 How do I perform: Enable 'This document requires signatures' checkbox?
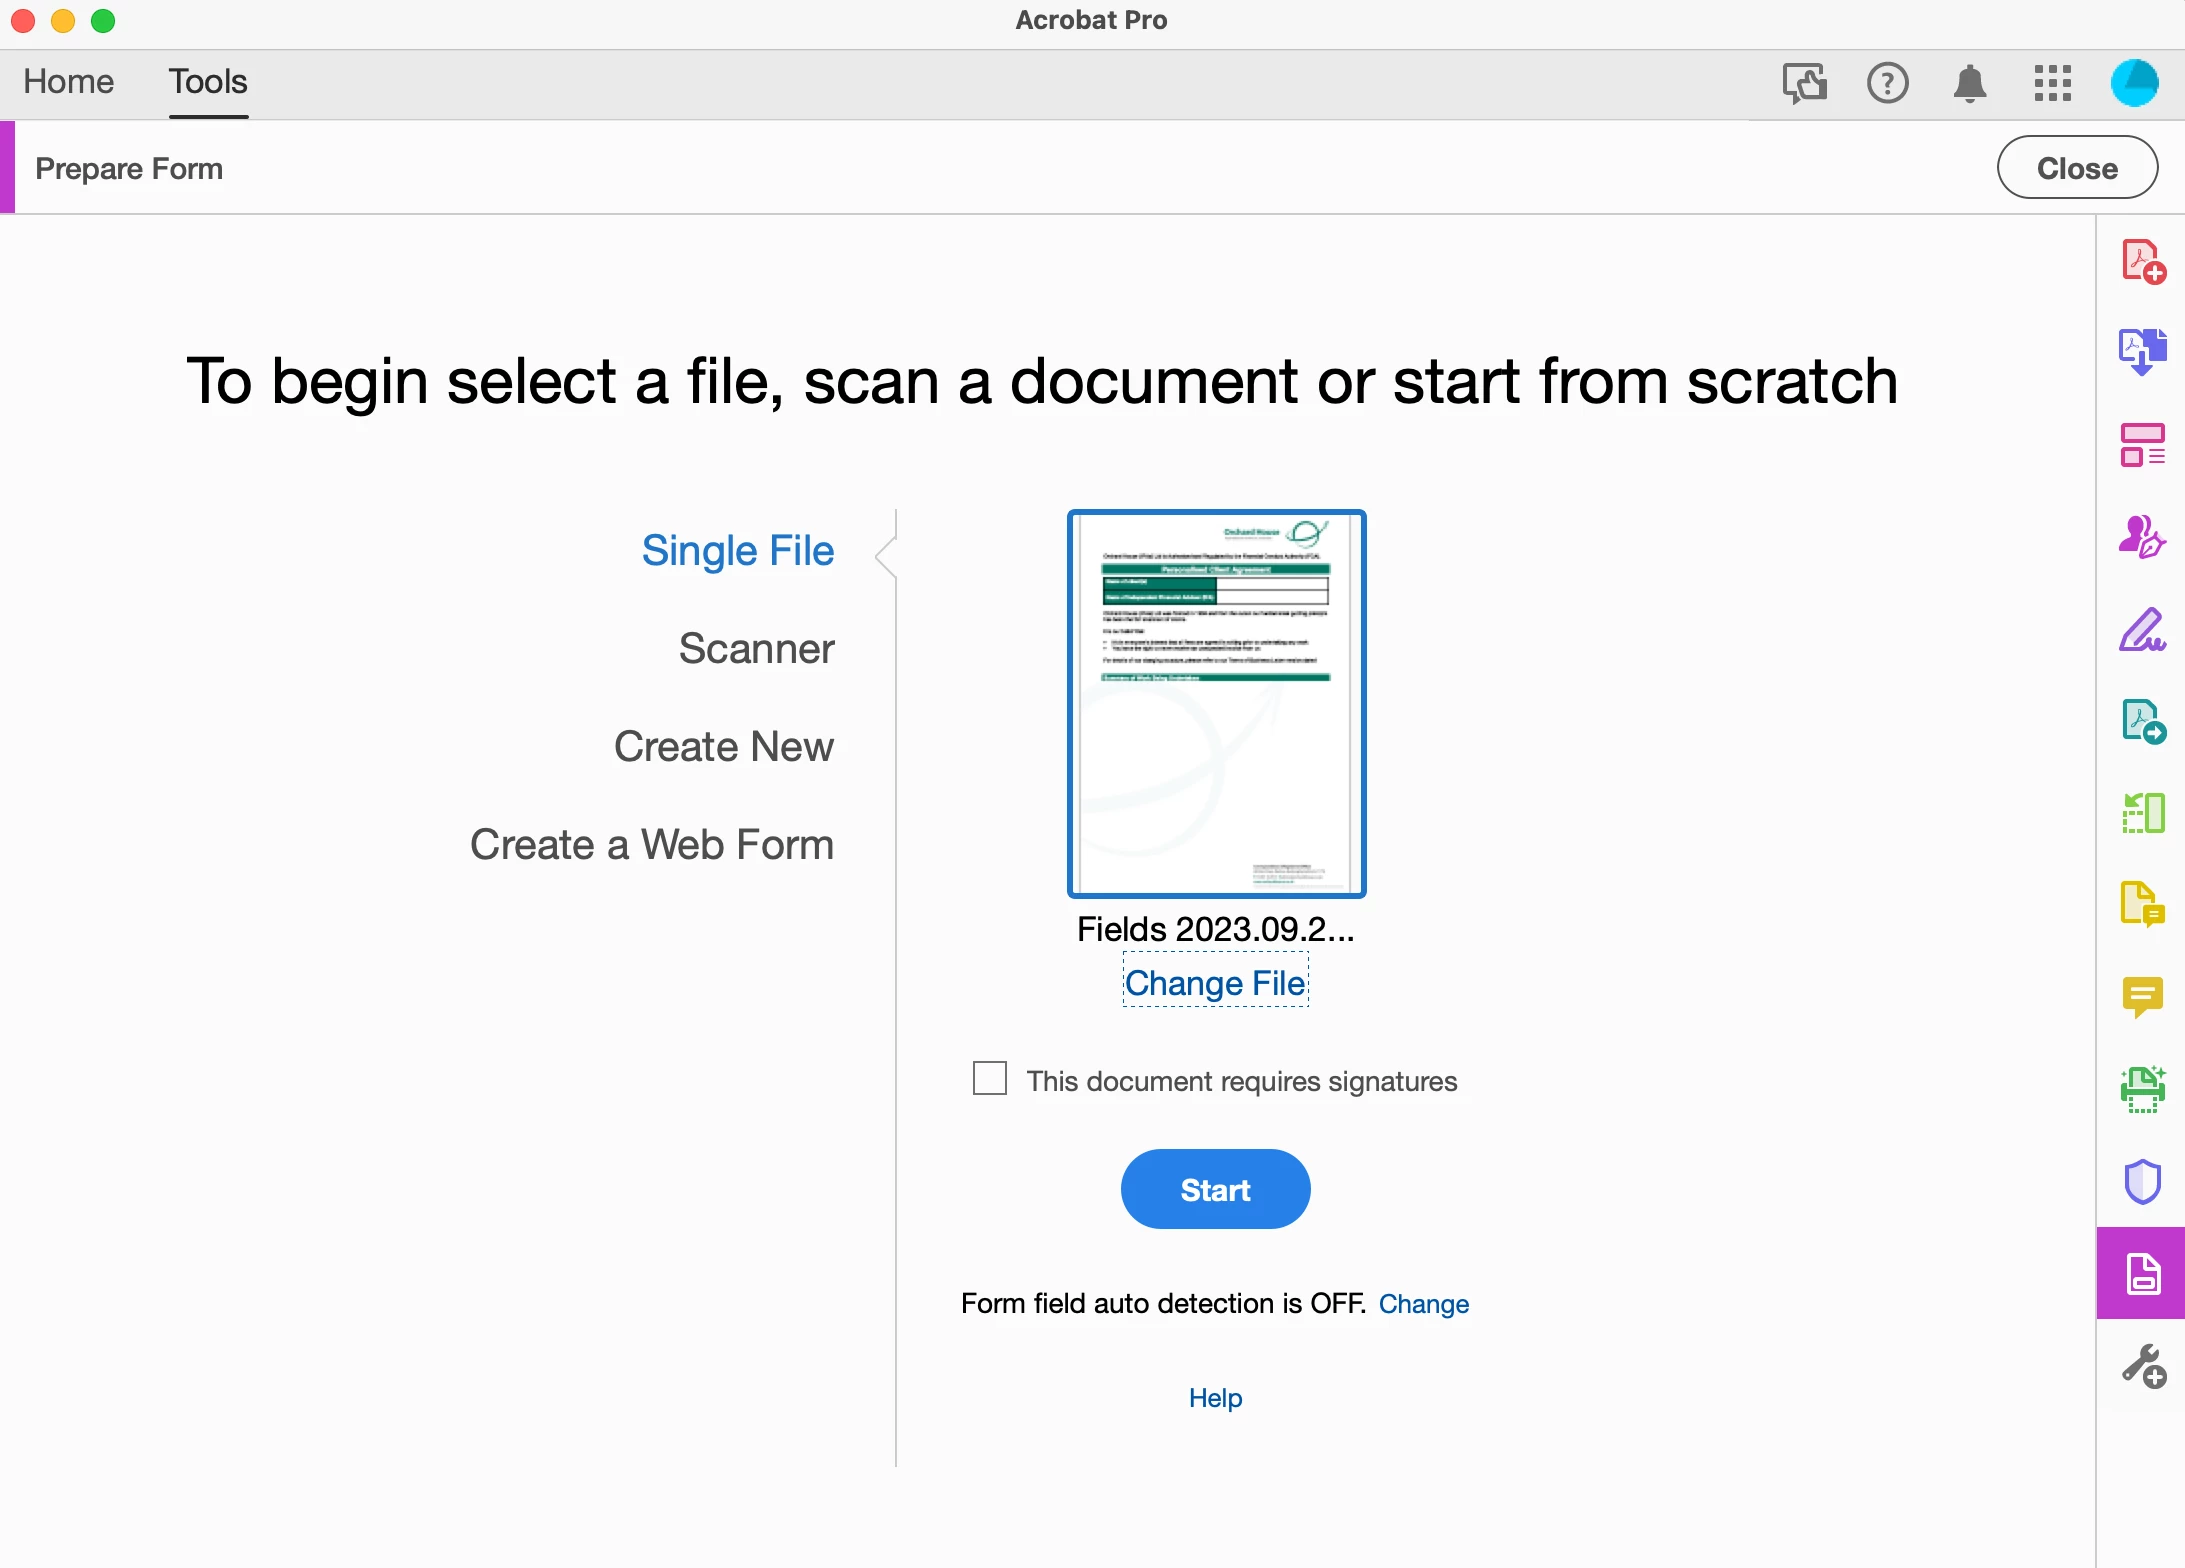tap(990, 1079)
